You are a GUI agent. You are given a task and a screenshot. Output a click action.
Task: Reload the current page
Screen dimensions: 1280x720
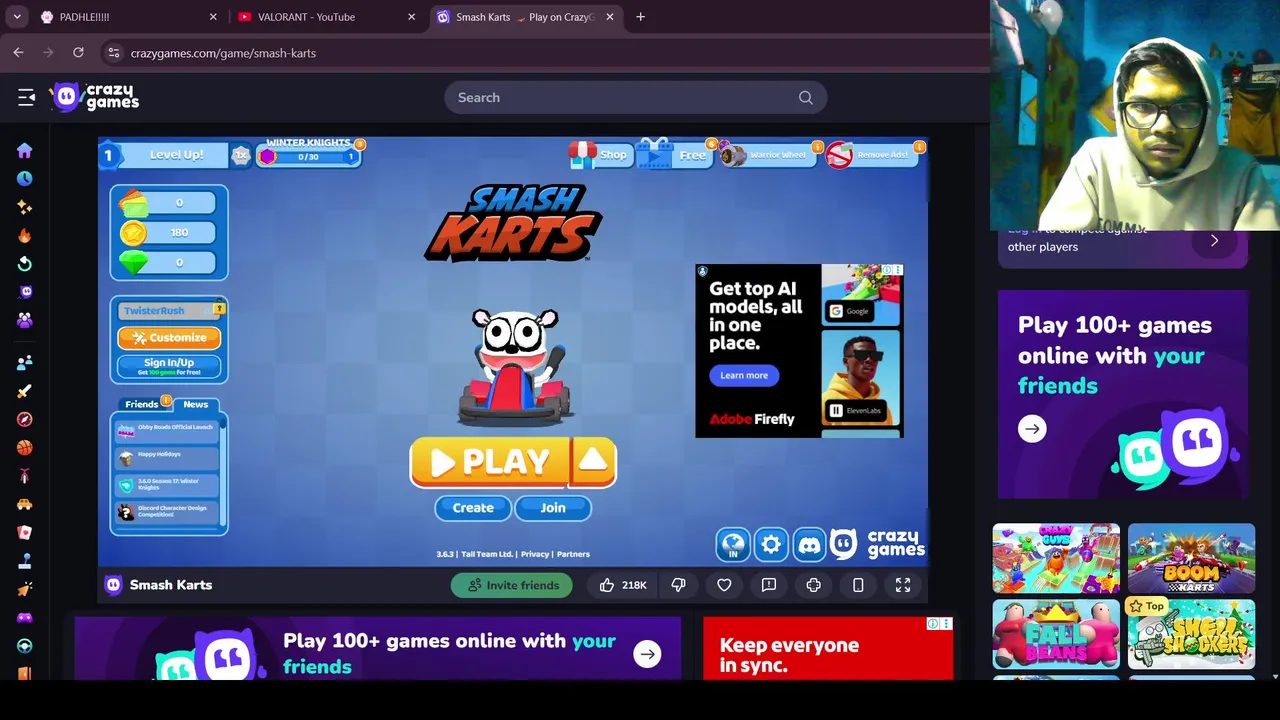[78, 53]
